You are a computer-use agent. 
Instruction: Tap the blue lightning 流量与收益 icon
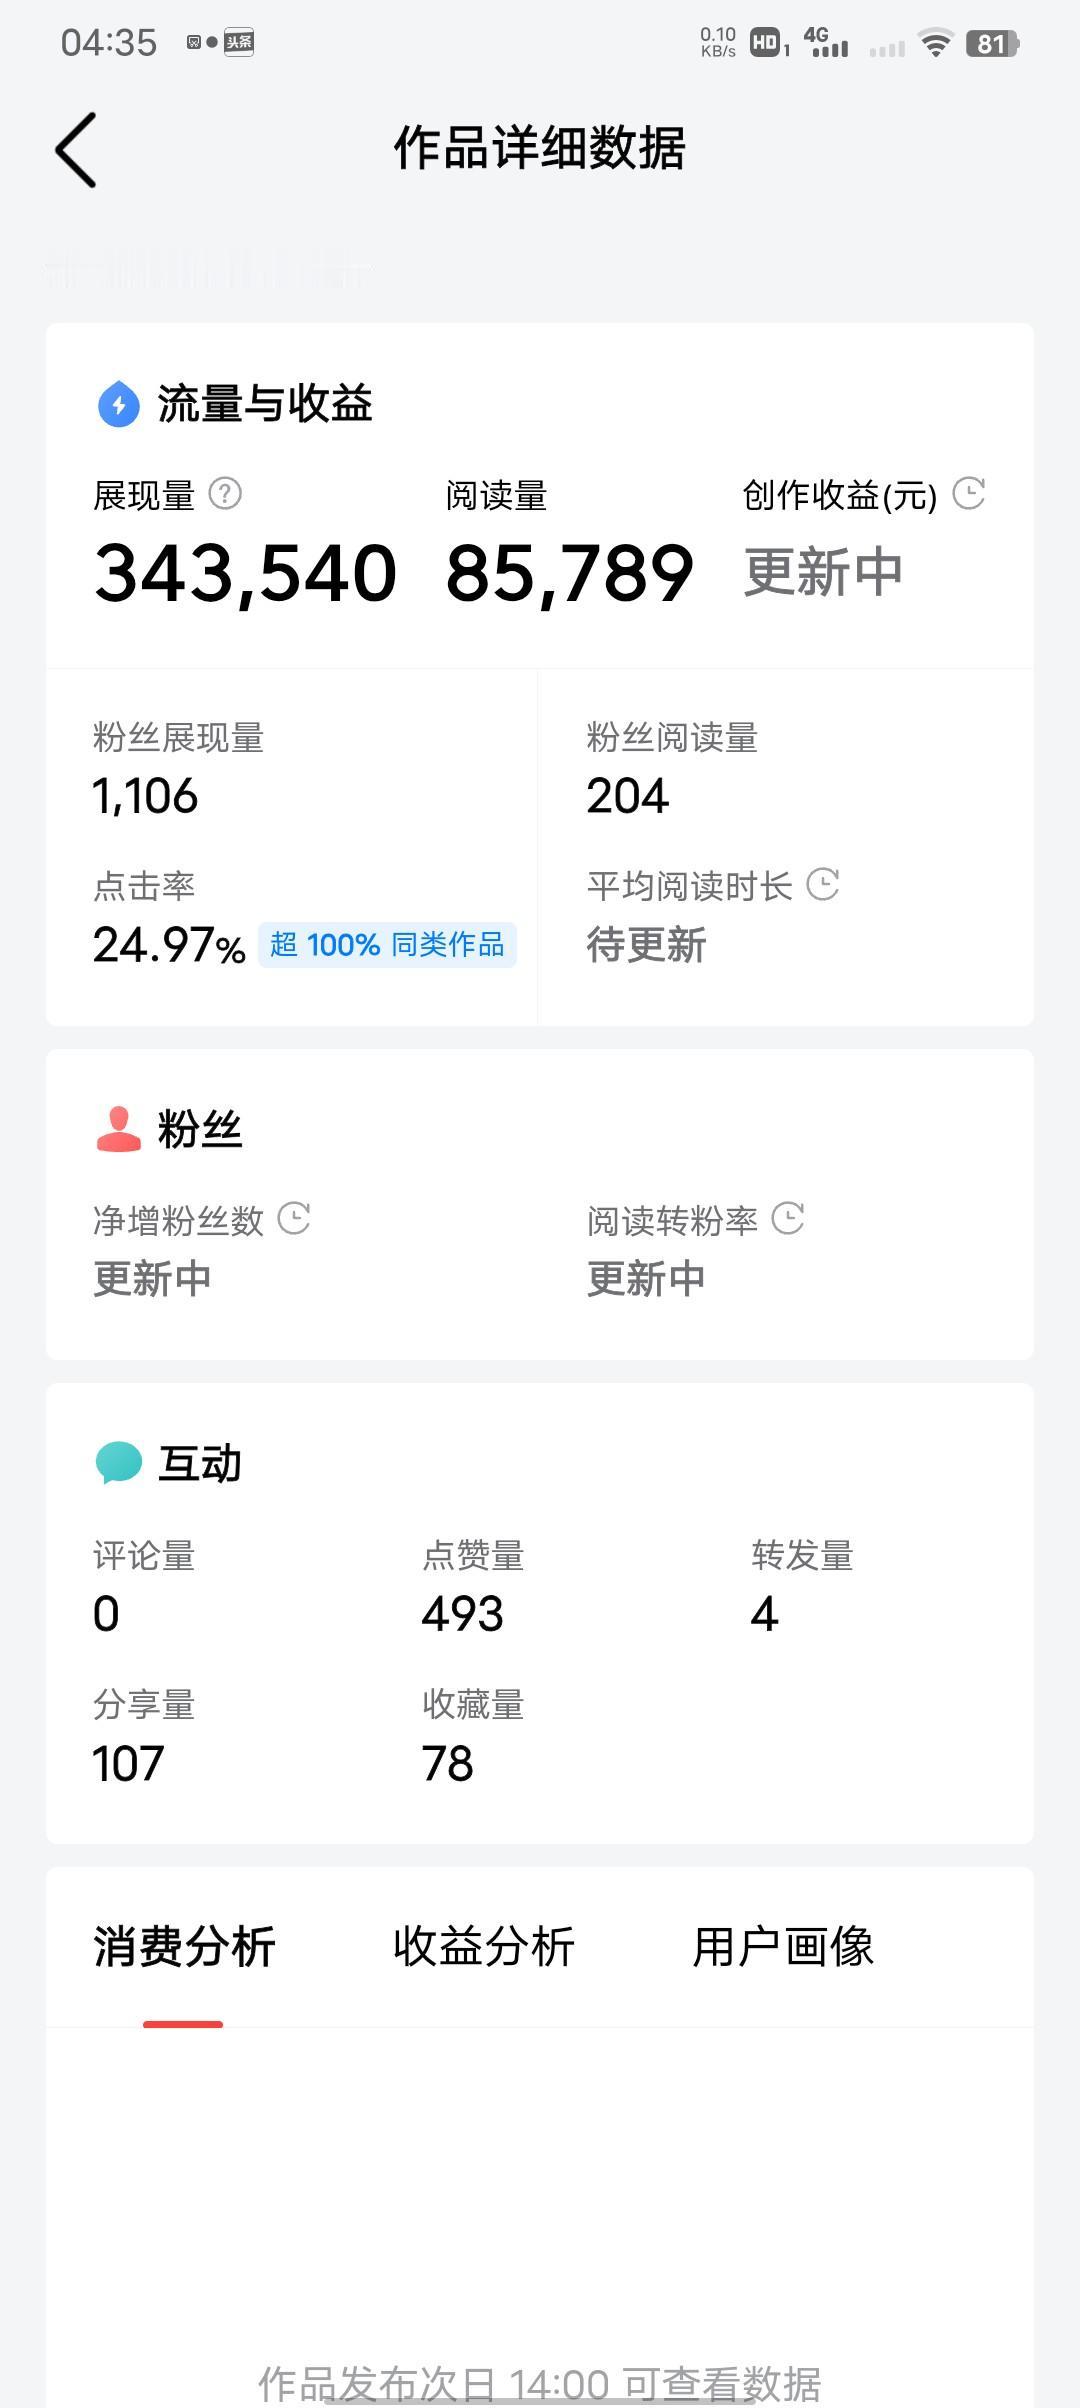point(119,404)
